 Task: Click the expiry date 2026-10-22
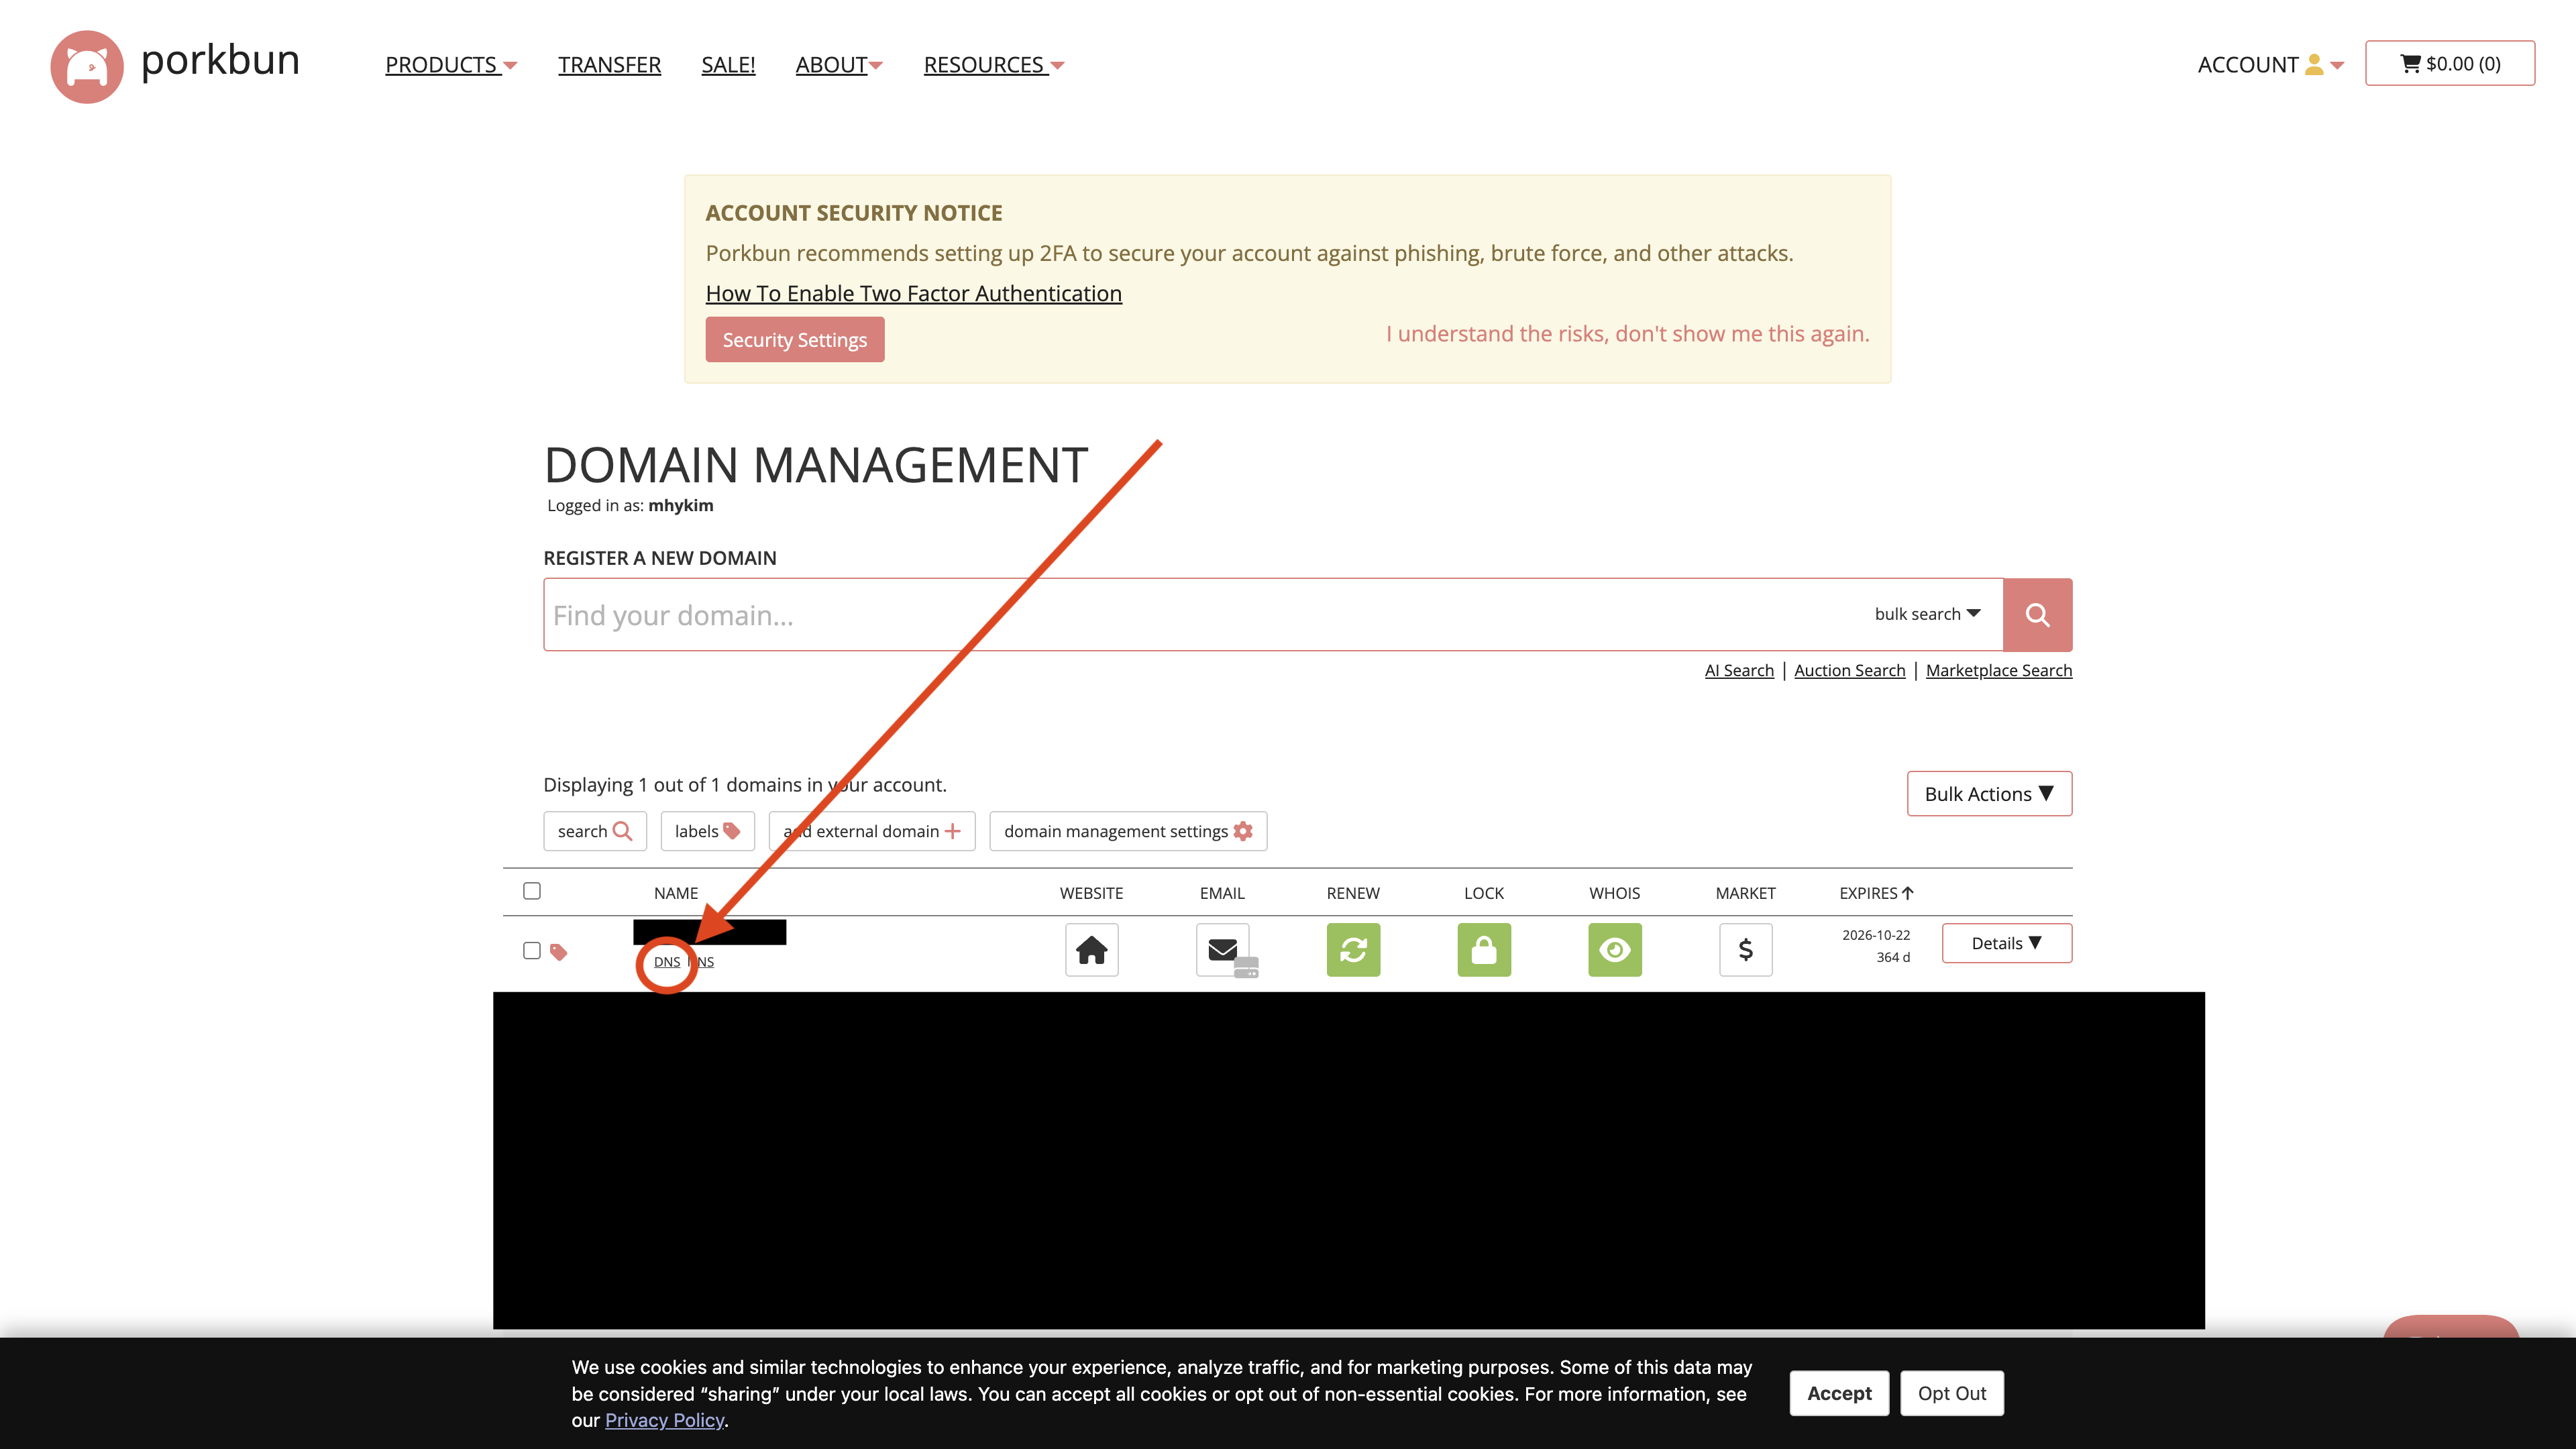pyautogui.click(x=1876, y=935)
